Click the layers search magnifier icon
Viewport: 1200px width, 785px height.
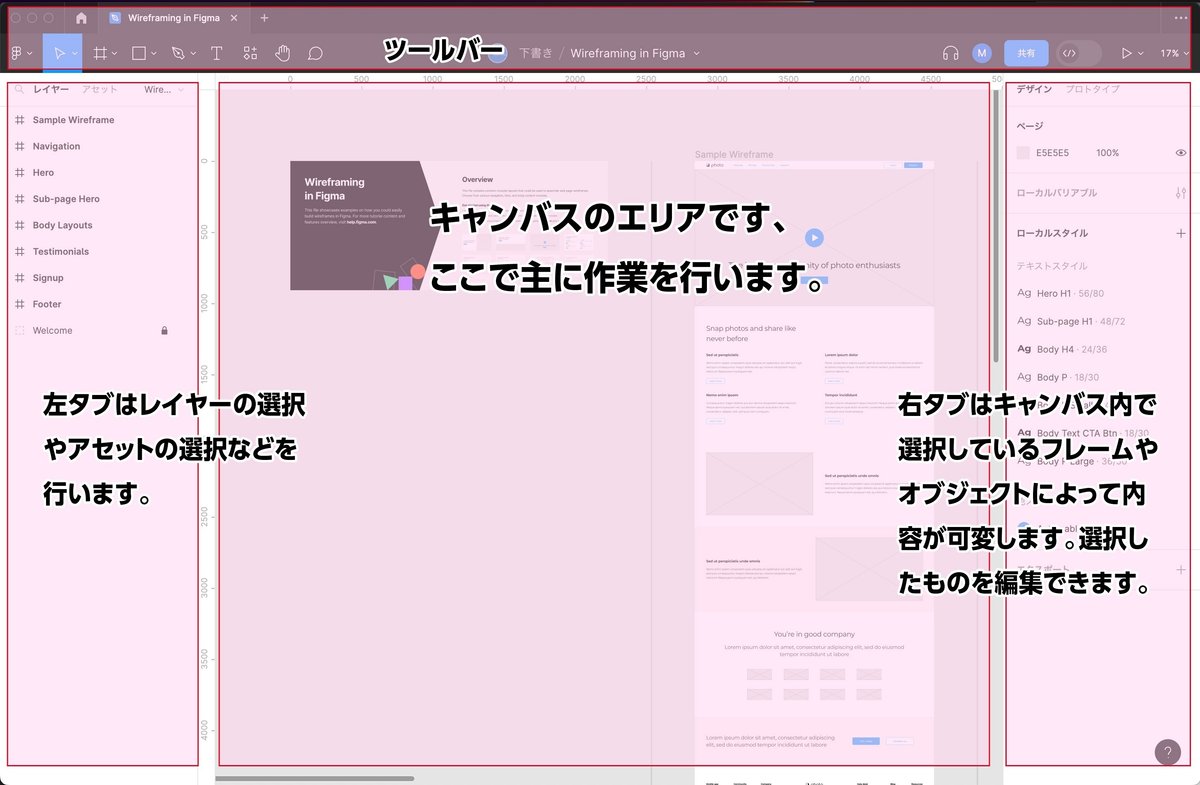click(18, 89)
